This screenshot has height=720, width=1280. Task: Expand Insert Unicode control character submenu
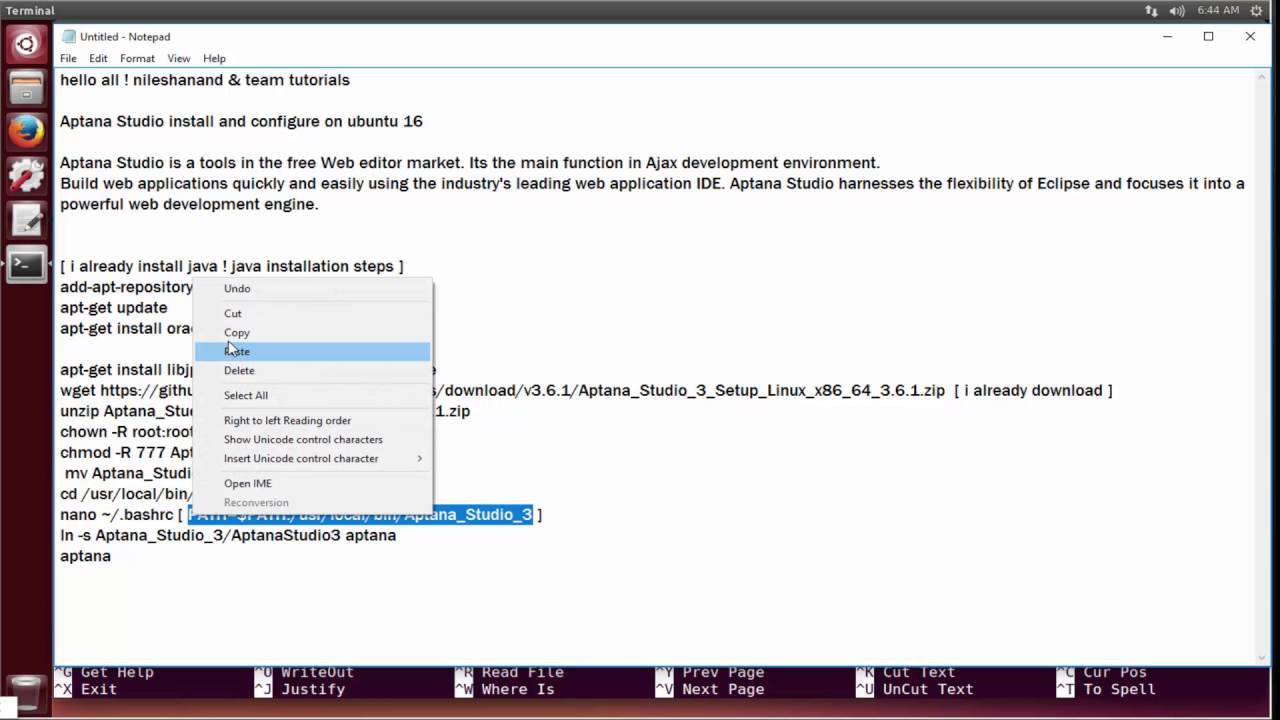click(x=312, y=458)
